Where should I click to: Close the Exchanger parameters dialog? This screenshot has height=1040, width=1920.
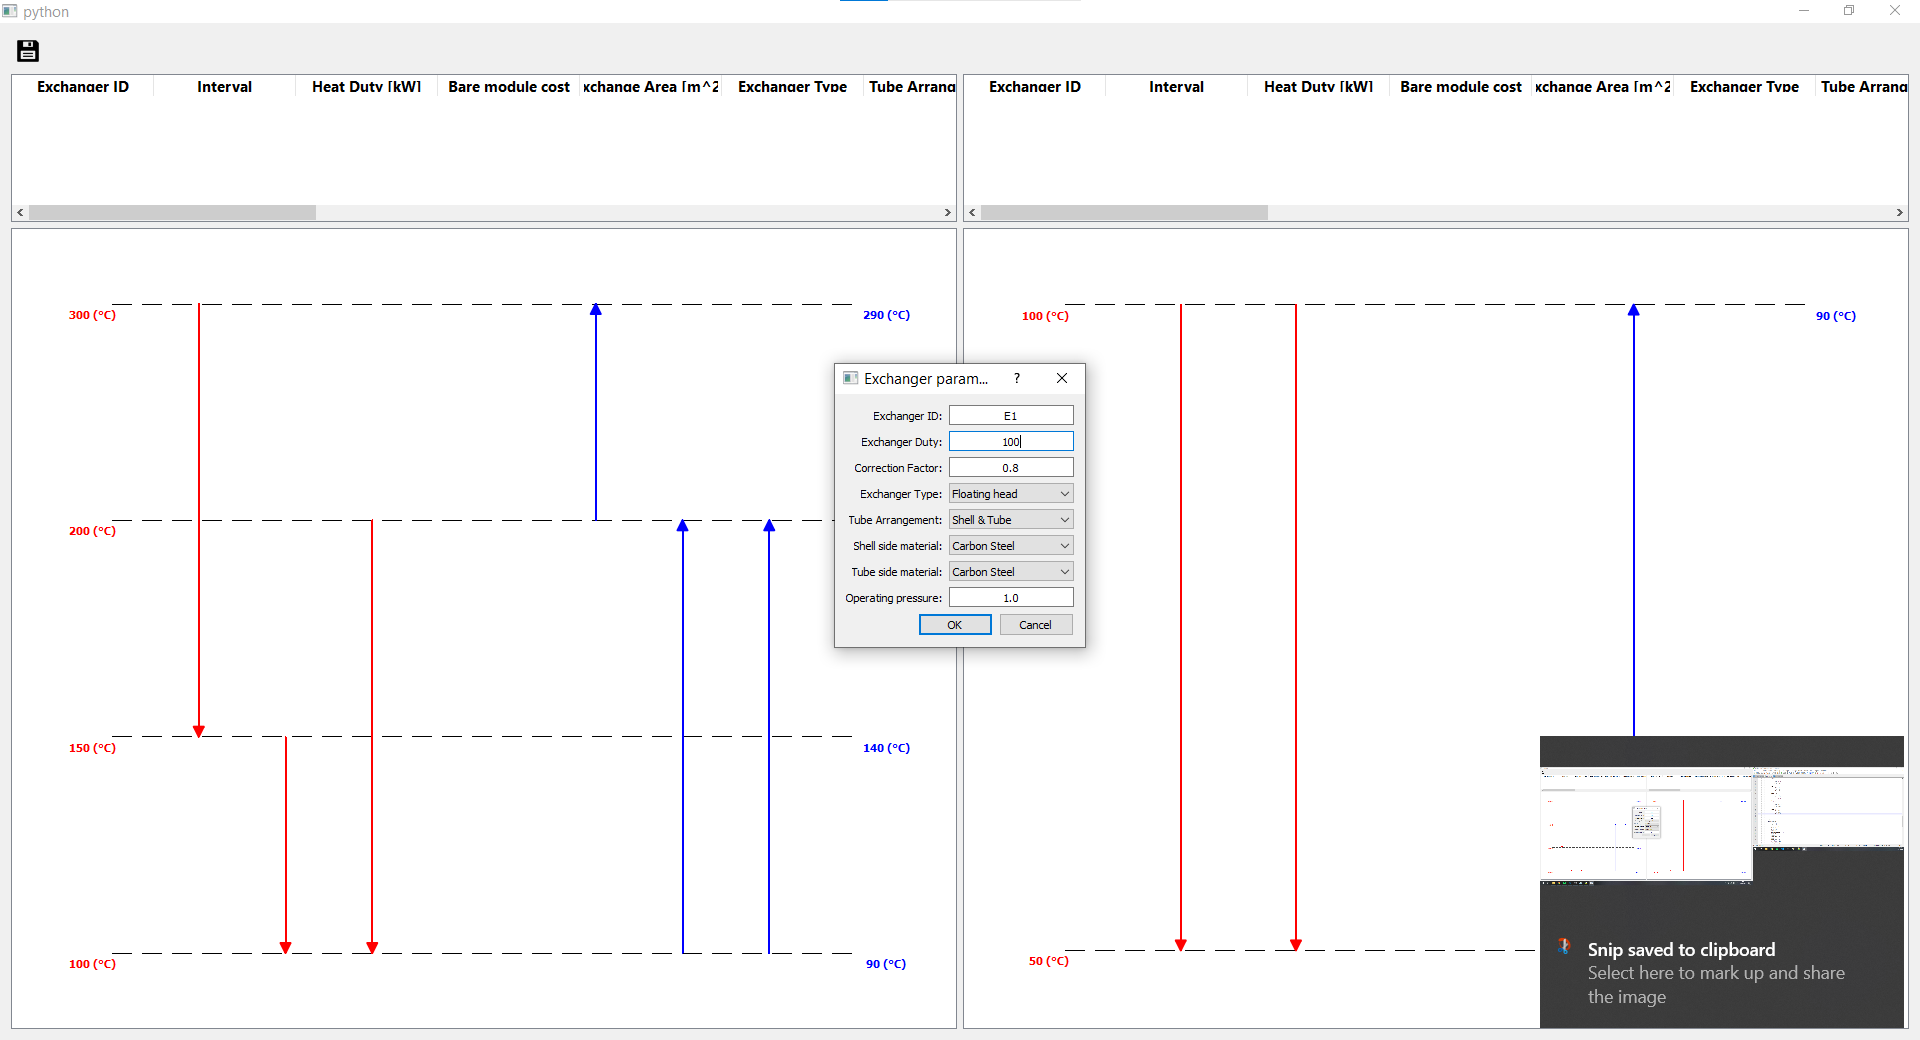[x=1062, y=378]
